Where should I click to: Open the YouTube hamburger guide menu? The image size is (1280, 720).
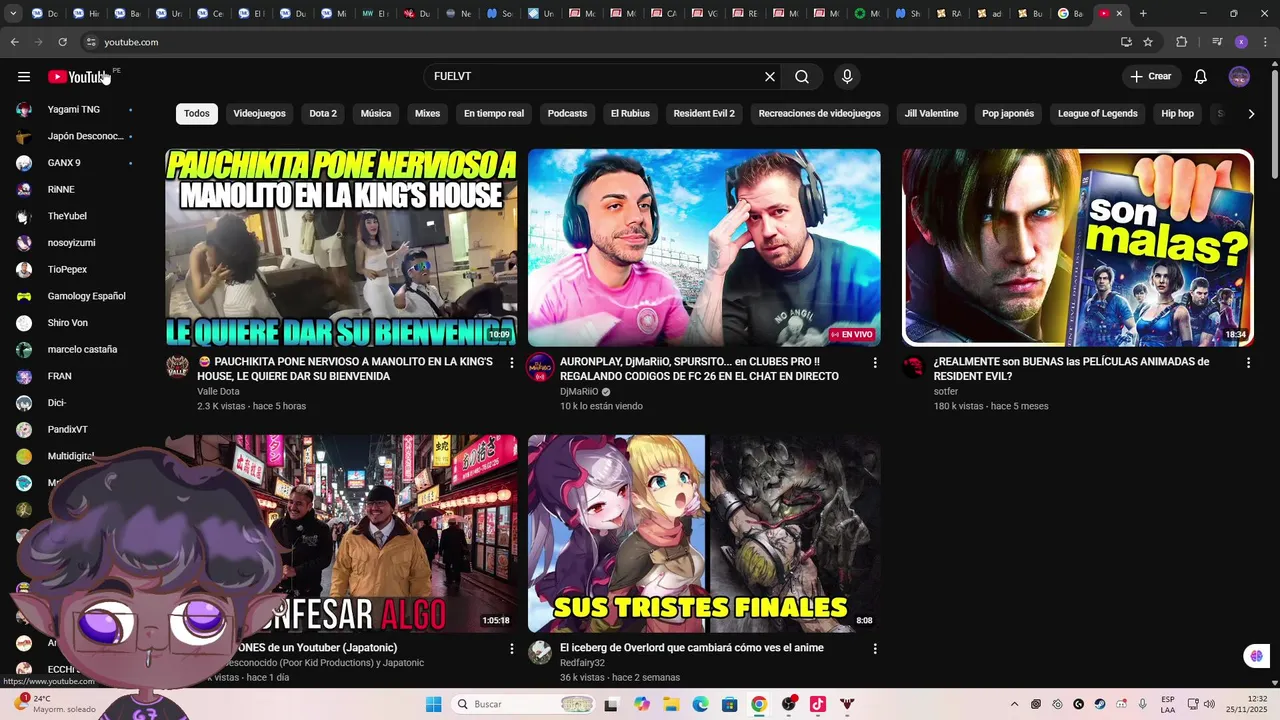(24, 77)
